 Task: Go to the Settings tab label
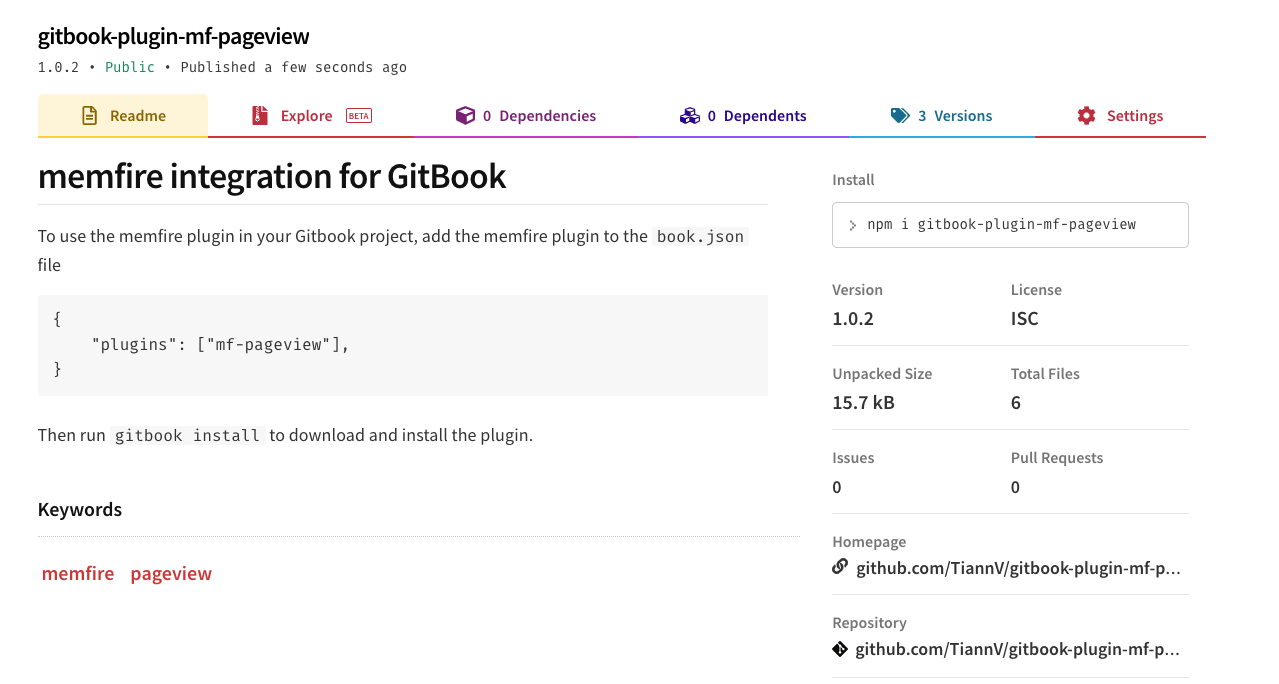coord(1134,116)
